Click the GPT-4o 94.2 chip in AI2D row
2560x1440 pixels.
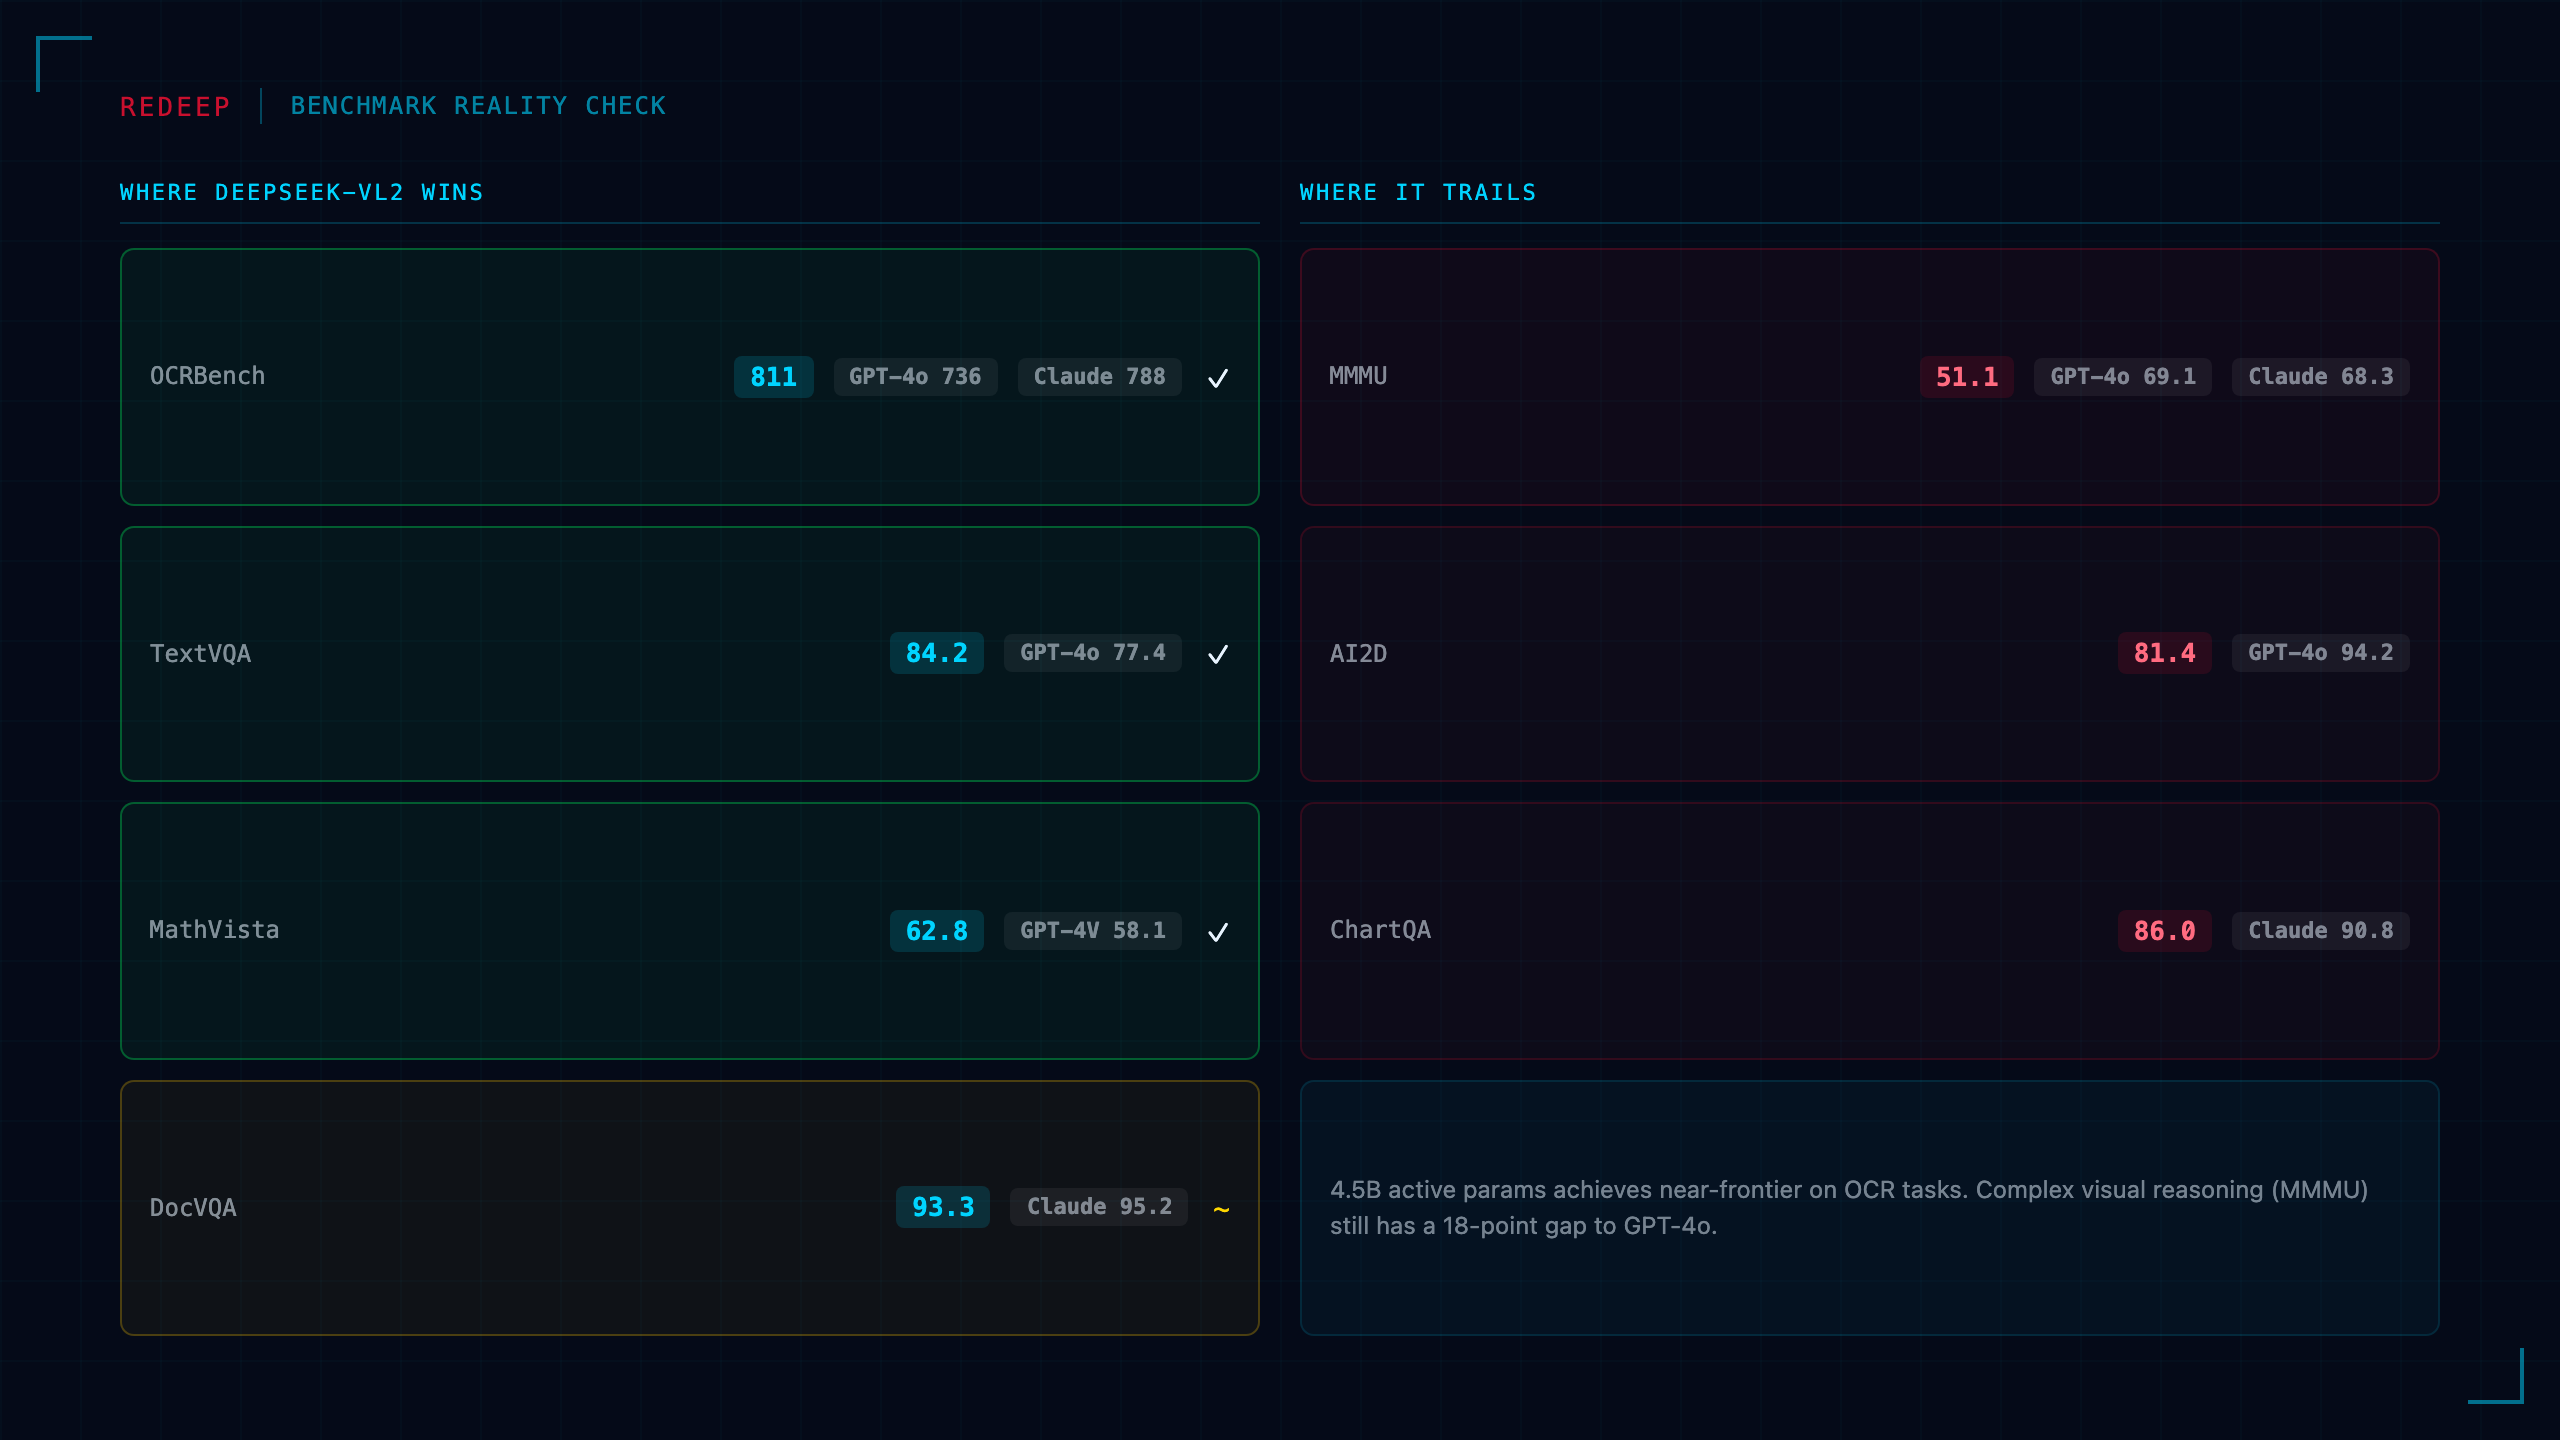coord(2320,653)
